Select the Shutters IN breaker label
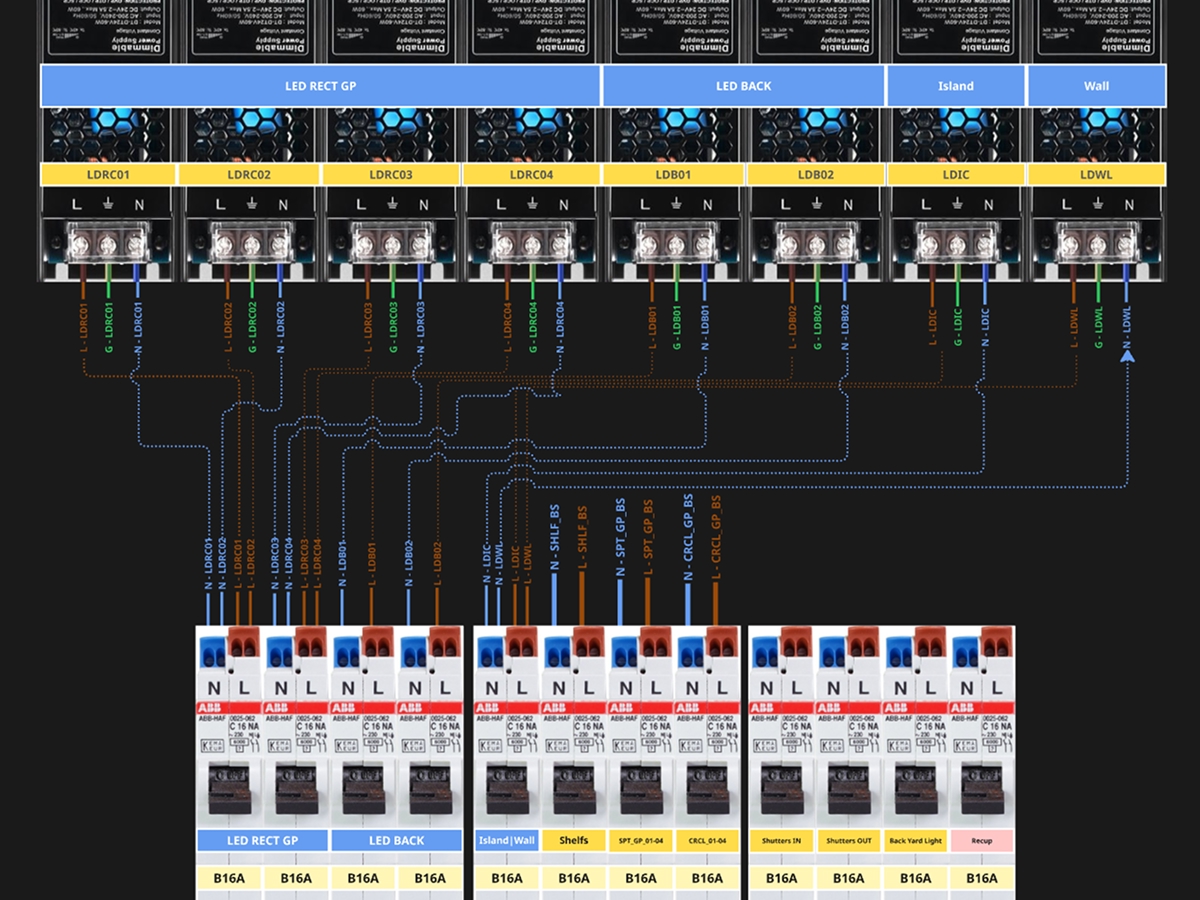This screenshot has width=1200, height=900. coord(782,841)
